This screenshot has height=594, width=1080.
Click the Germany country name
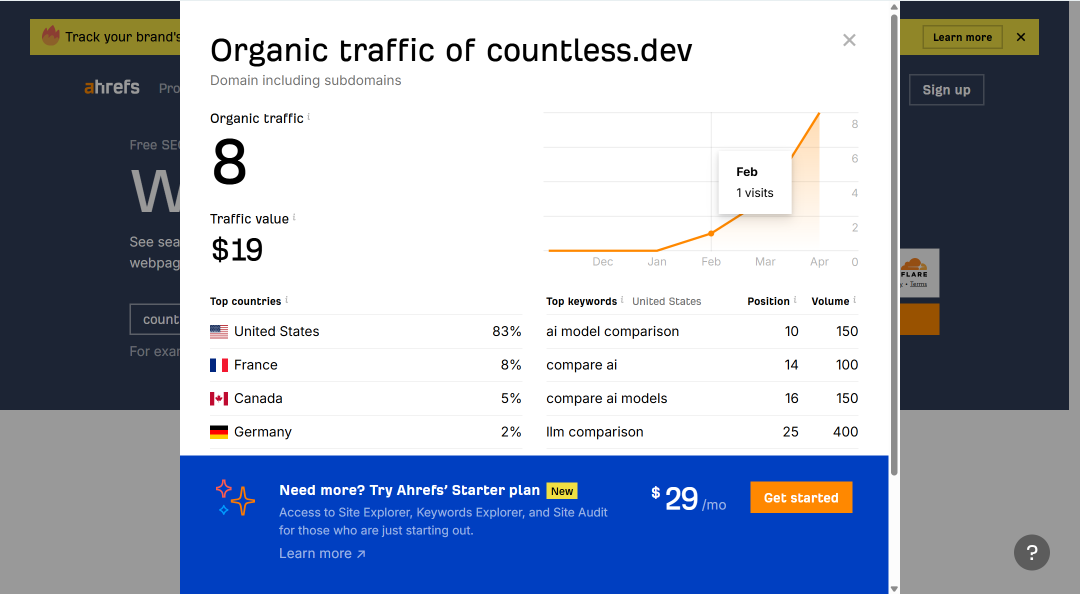click(262, 432)
